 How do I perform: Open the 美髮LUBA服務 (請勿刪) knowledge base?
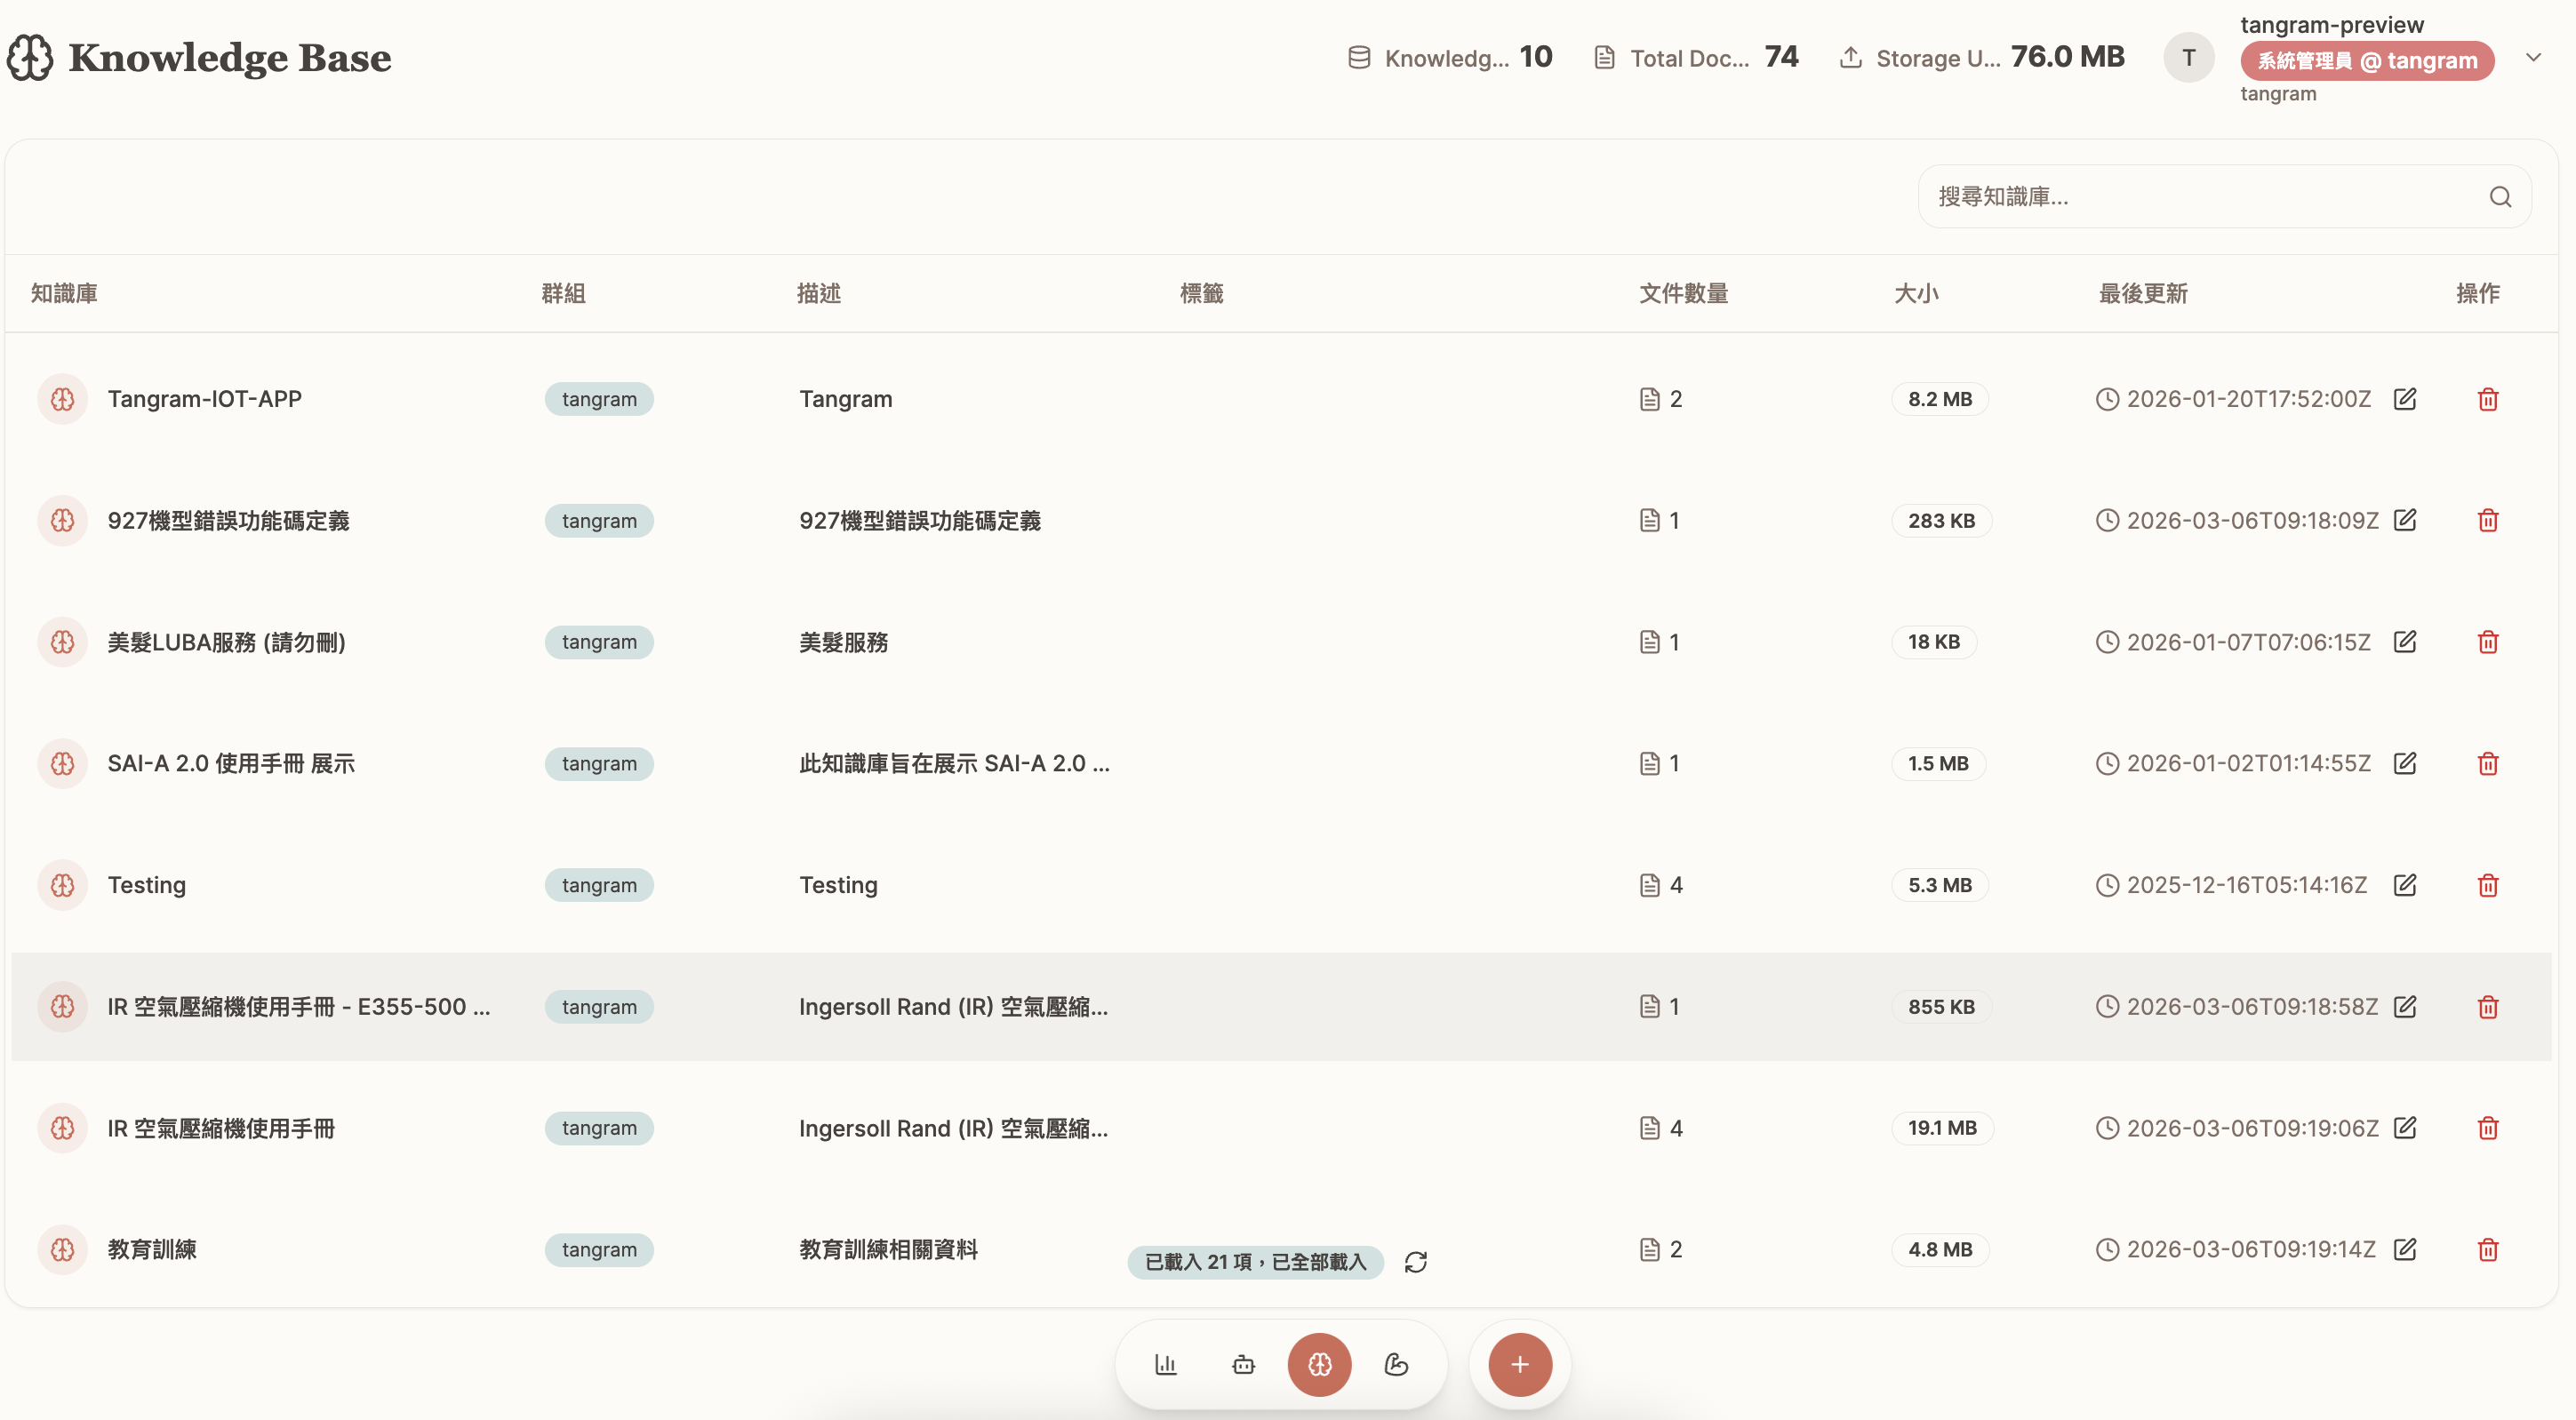coord(226,642)
